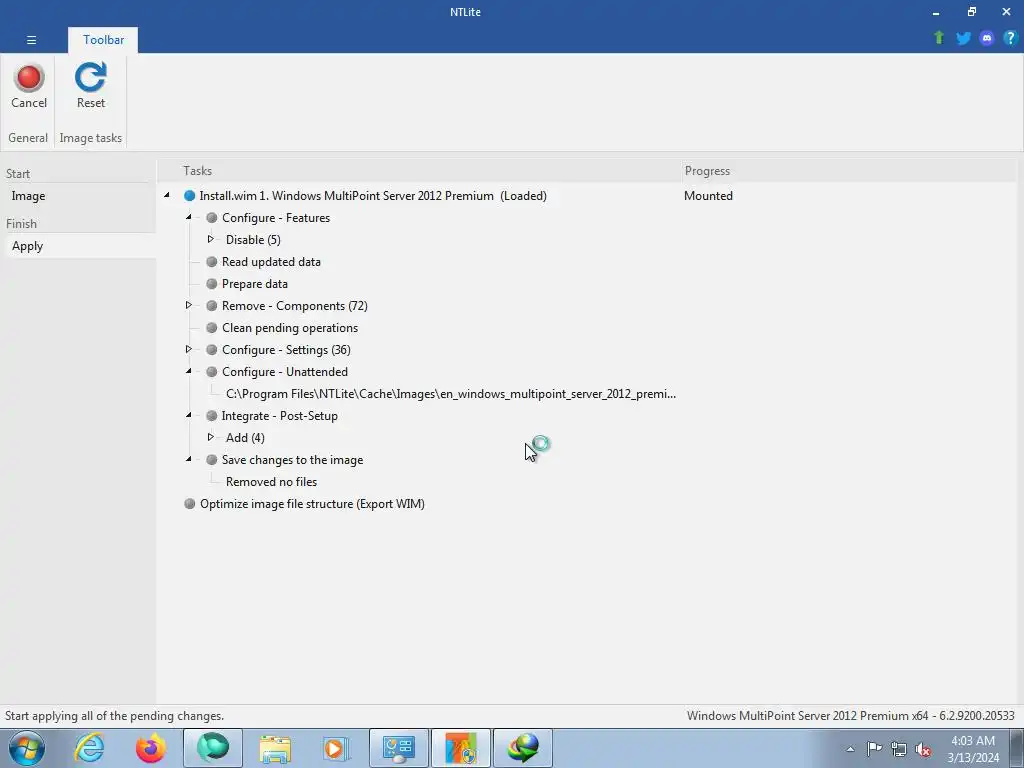Collapse the Configure - Features node
The width and height of the screenshot is (1024, 768).
pos(189,217)
